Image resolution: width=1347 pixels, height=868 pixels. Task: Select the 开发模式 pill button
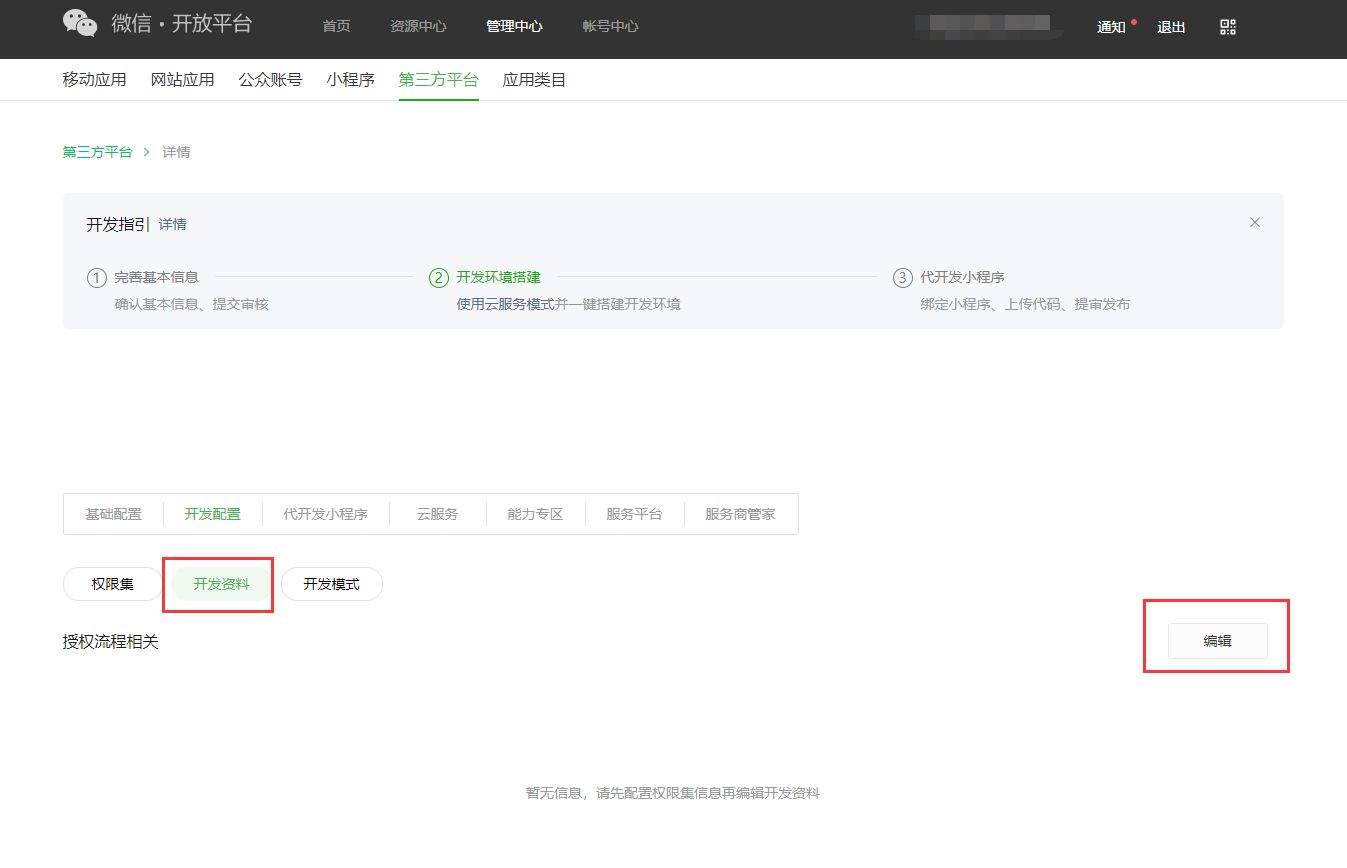pos(331,584)
